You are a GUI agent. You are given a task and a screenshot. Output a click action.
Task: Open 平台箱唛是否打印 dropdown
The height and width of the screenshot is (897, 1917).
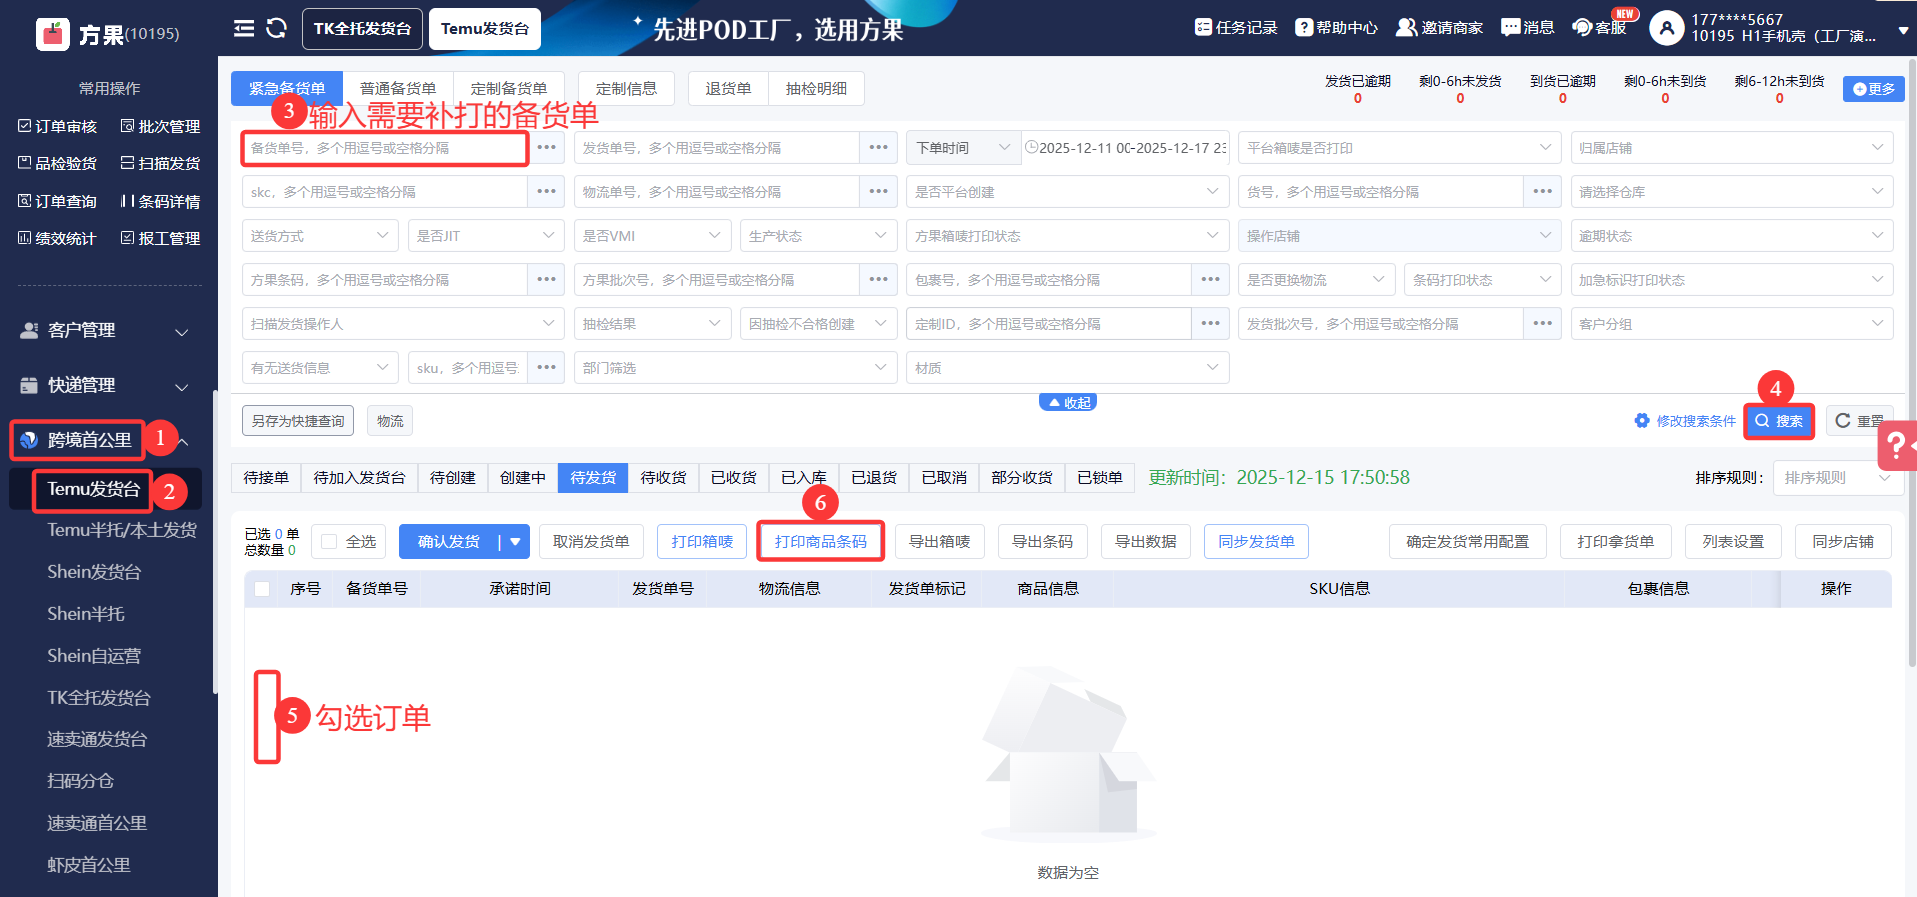pyautogui.click(x=1399, y=148)
